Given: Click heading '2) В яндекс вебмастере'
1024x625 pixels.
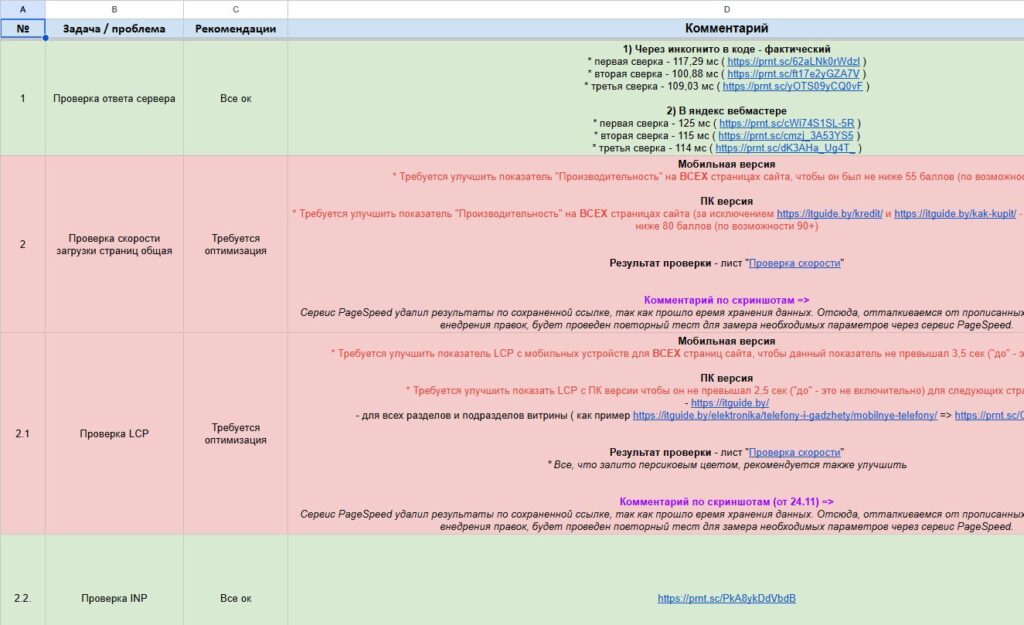Looking at the screenshot, I should (x=726, y=111).
